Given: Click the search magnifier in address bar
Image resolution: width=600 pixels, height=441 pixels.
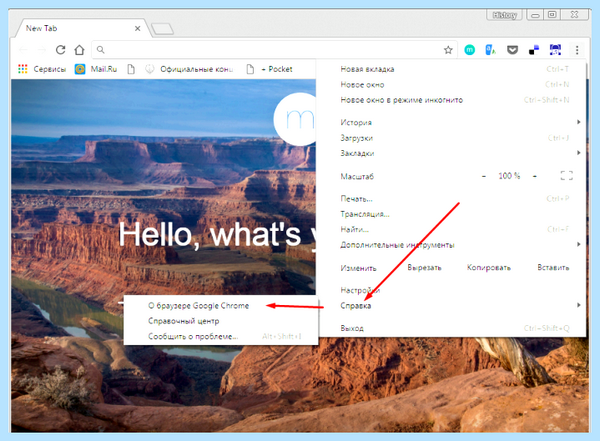Looking at the screenshot, I should tap(100, 50).
